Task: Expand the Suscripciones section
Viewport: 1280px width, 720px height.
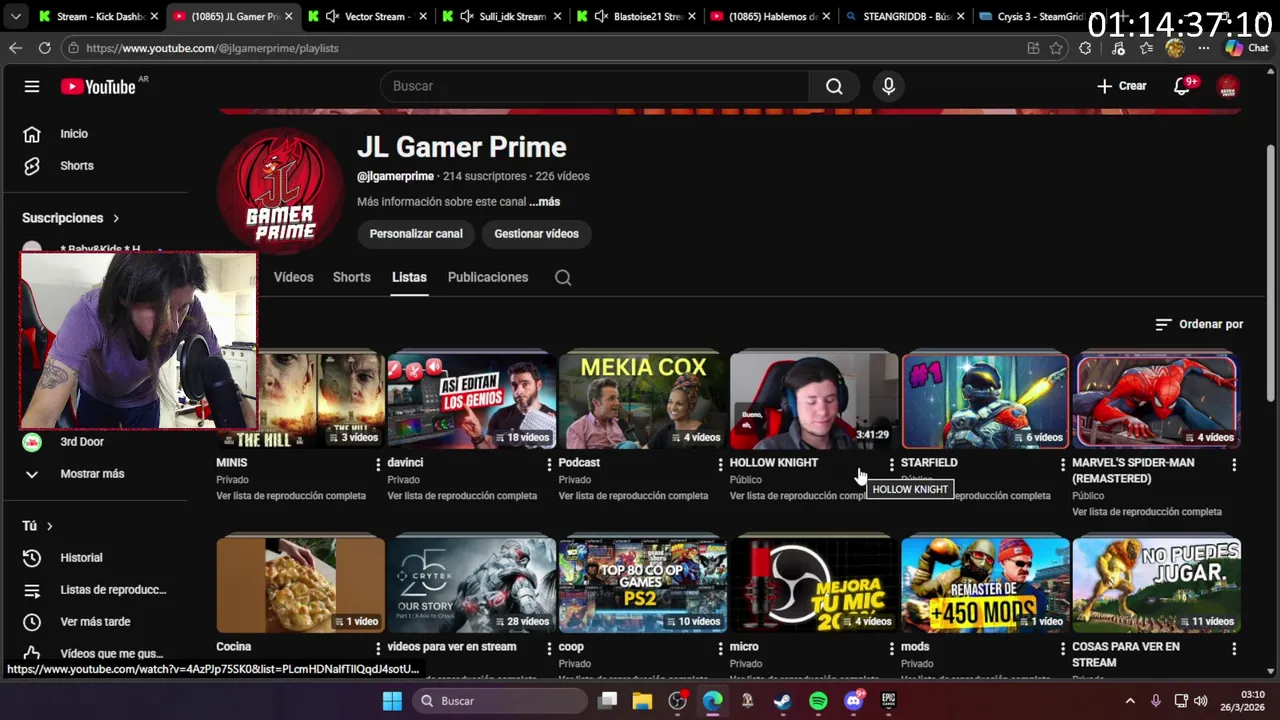Action: tap(71, 218)
